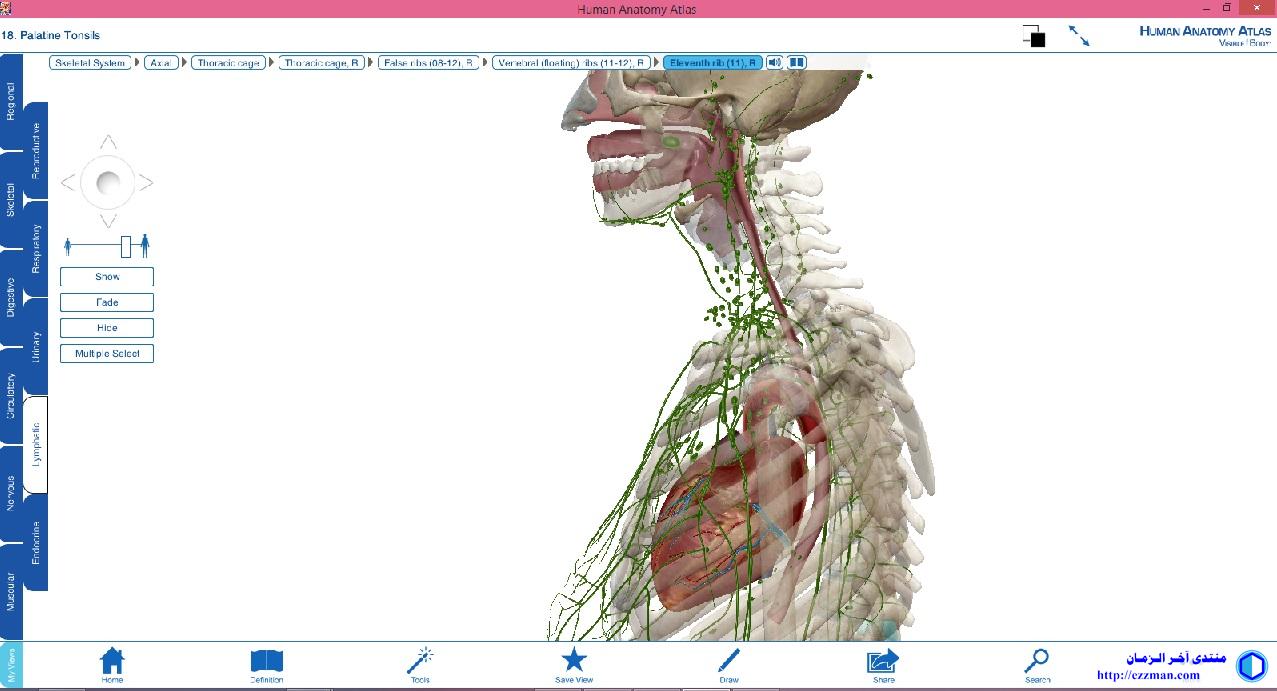Select the Skeletal System breadcrumb
The height and width of the screenshot is (691, 1277).
[90, 63]
